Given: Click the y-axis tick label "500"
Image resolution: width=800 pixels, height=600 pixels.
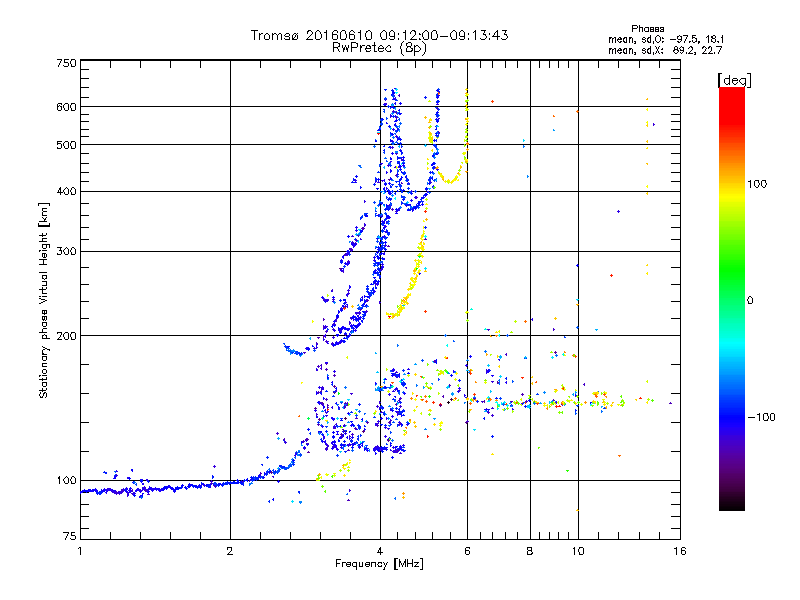Looking at the screenshot, I should coord(66,145).
